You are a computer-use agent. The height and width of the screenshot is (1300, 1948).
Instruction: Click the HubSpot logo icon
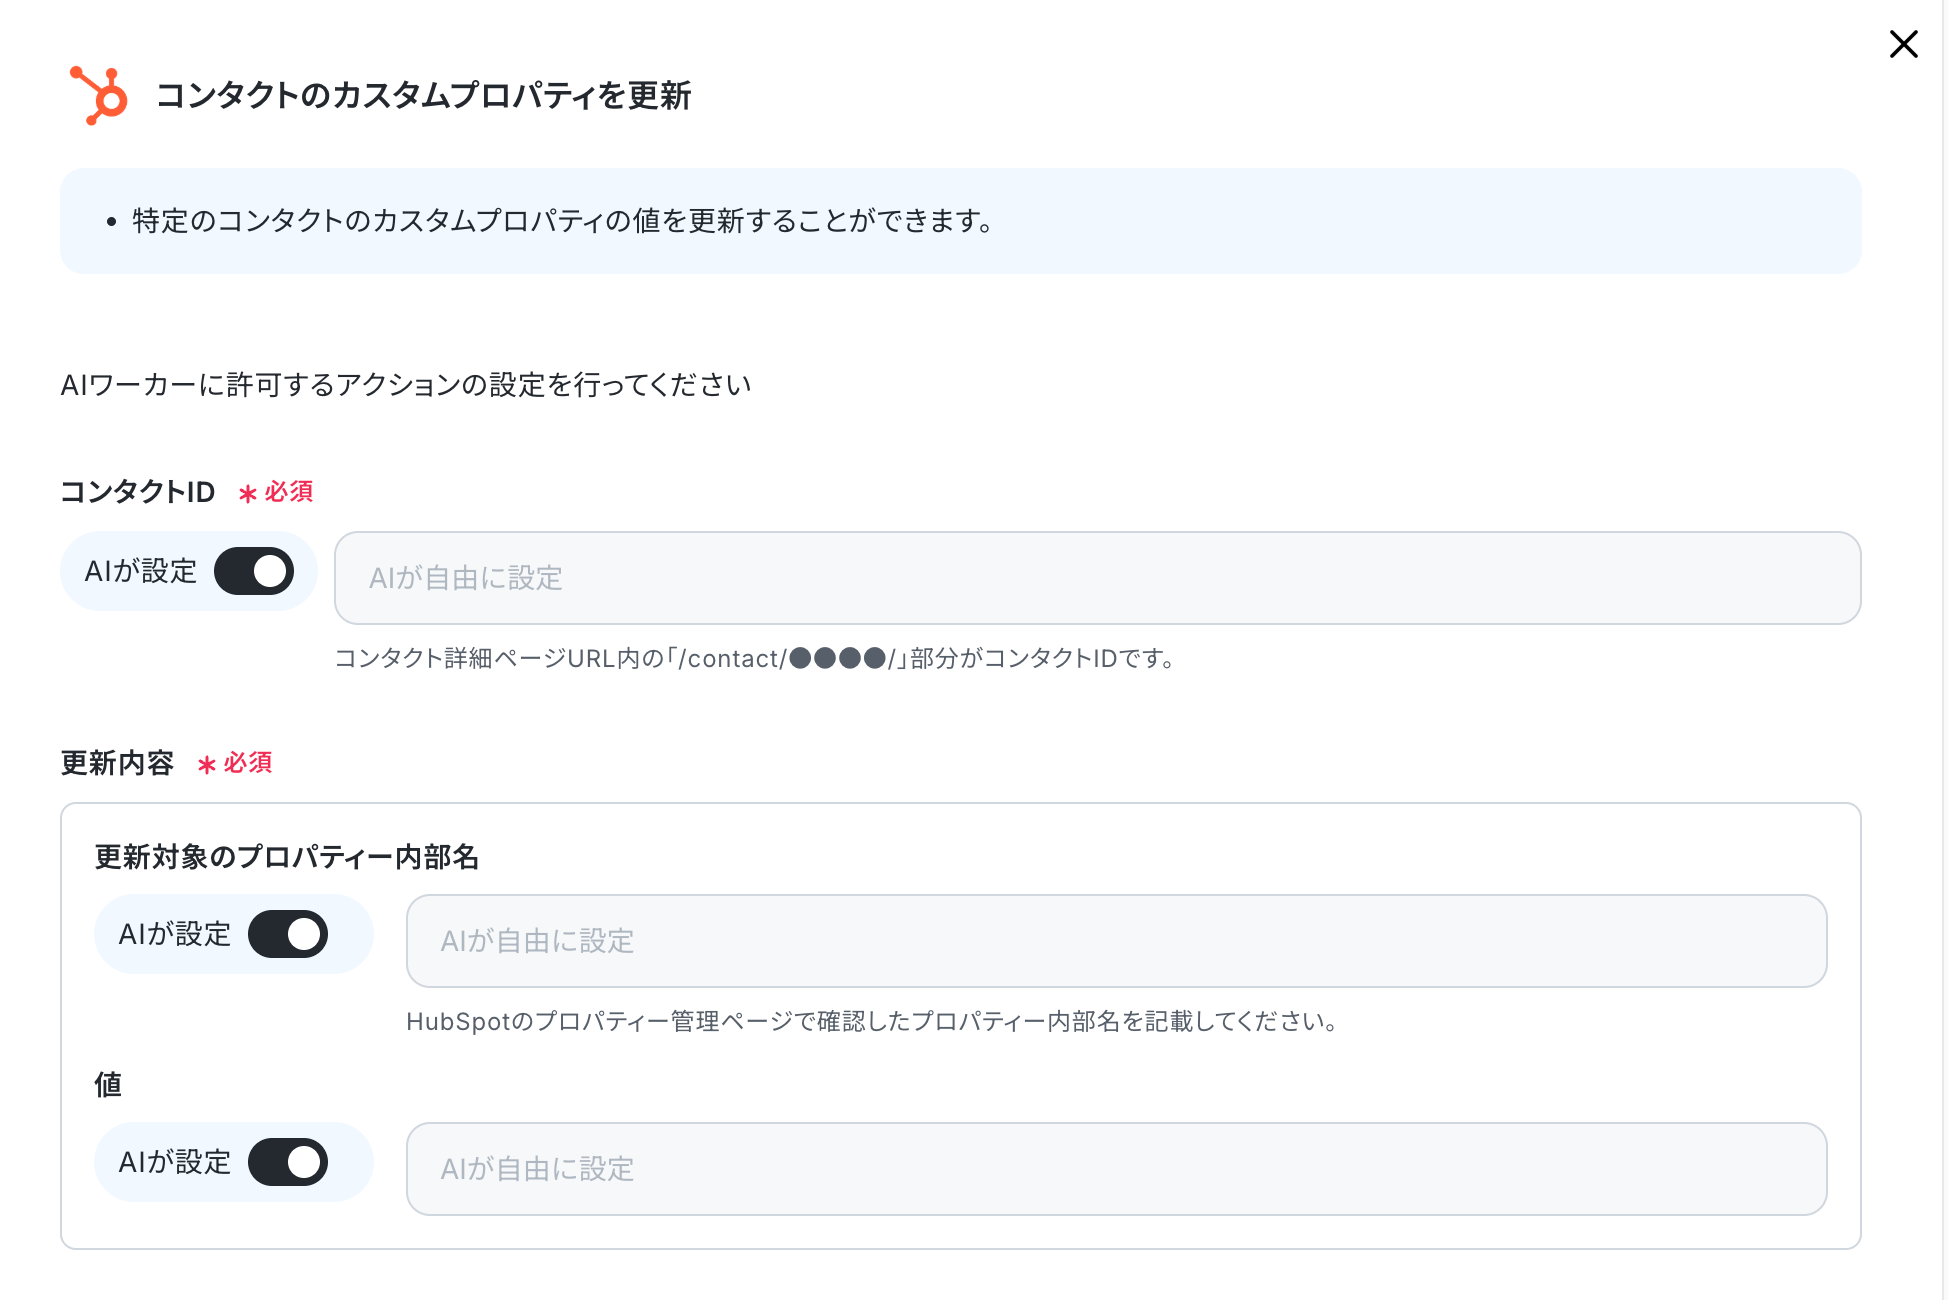[98, 95]
